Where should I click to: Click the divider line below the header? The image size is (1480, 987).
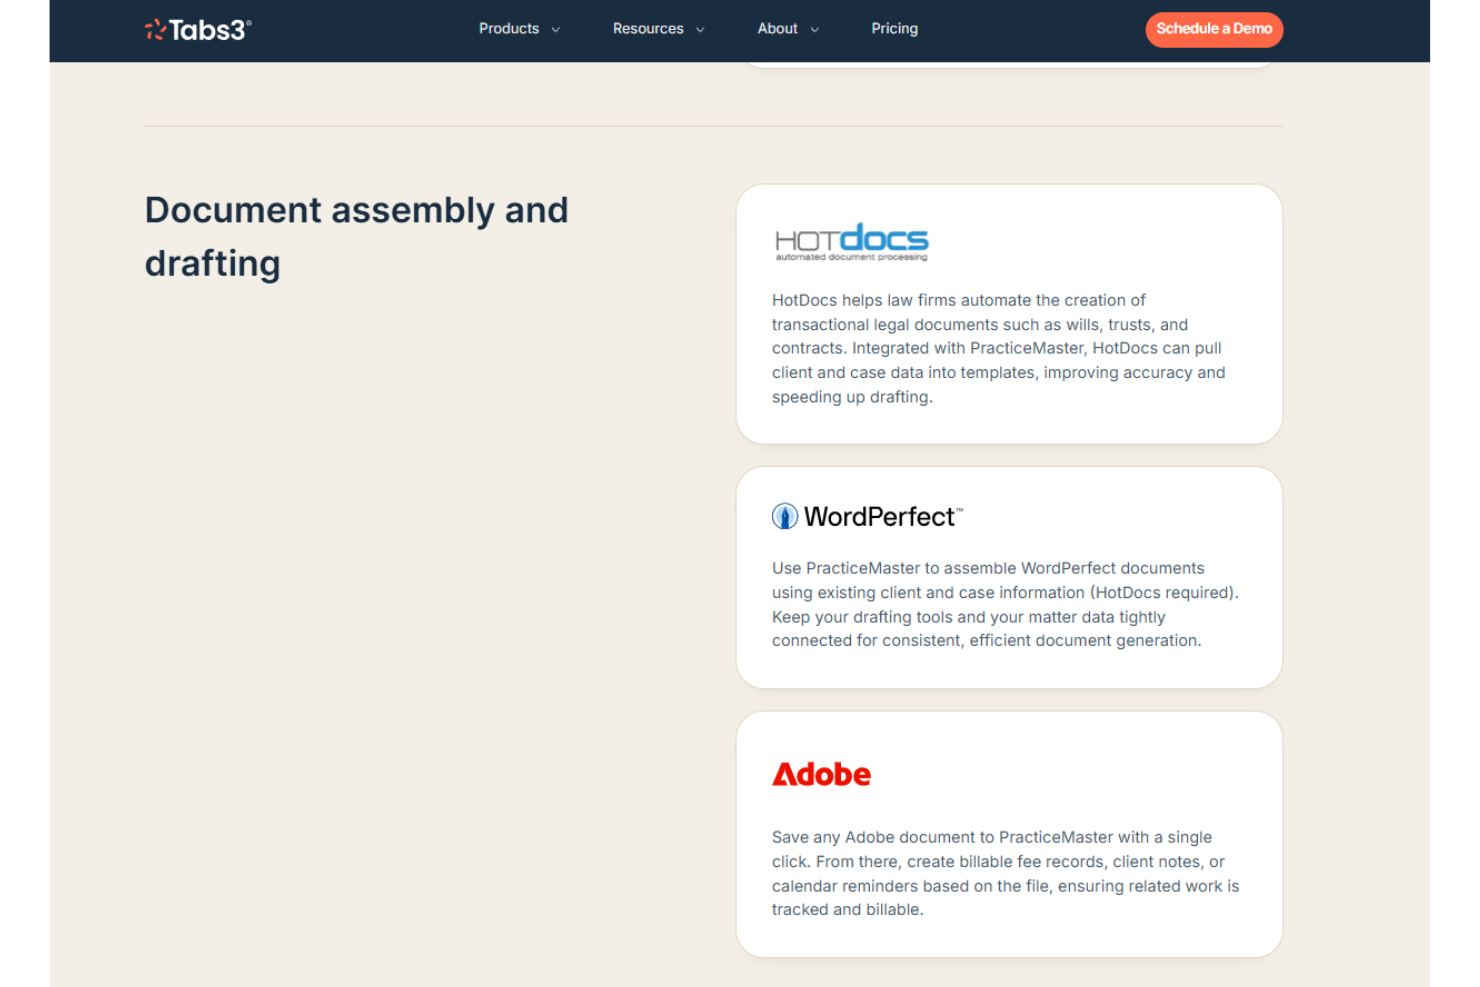[714, 126]
